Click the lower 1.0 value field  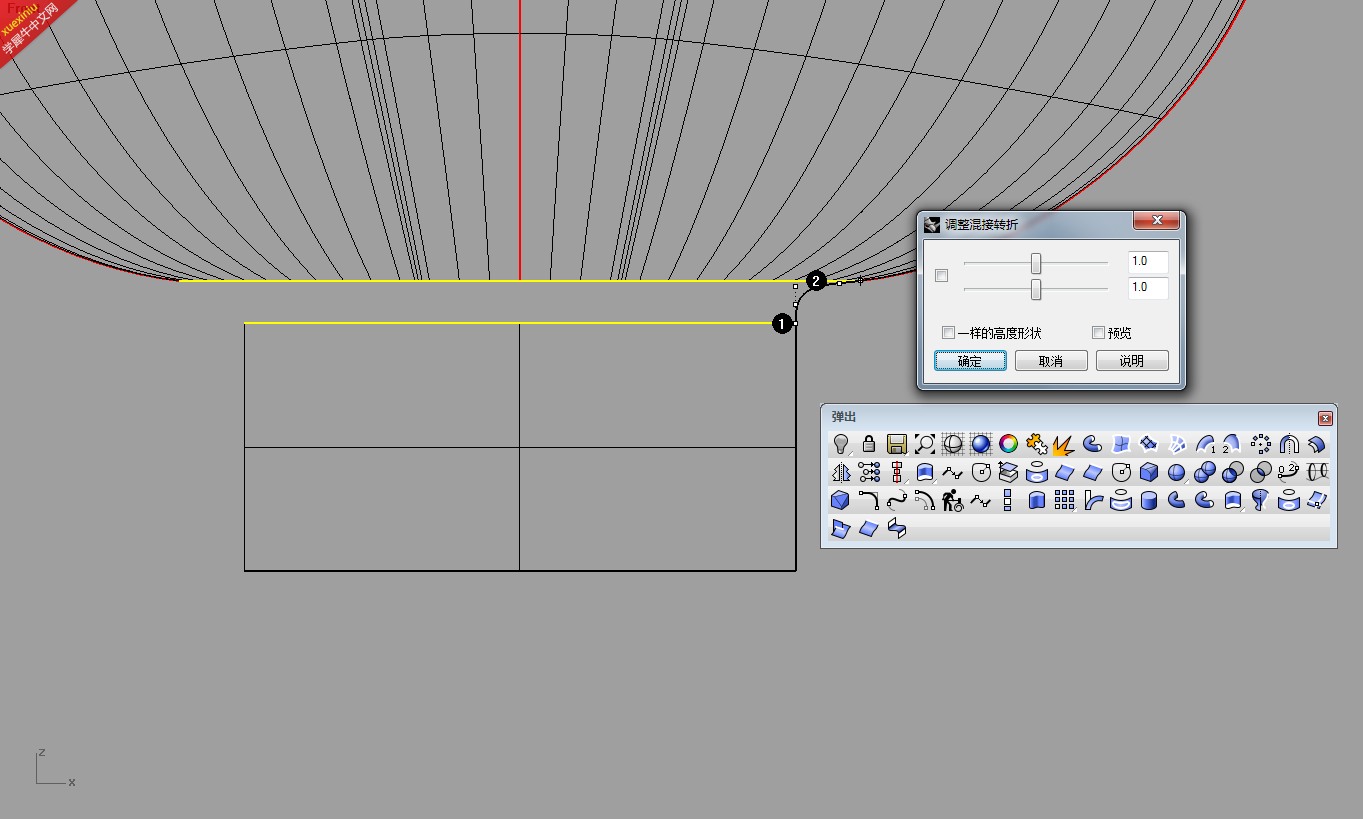[1148, 288]
